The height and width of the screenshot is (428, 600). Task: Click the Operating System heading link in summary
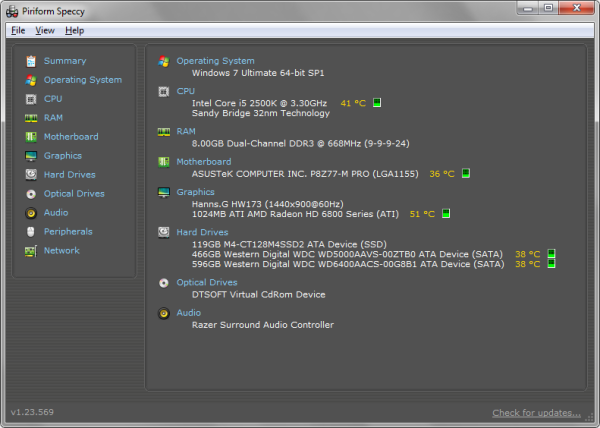(x=215, y=61)
